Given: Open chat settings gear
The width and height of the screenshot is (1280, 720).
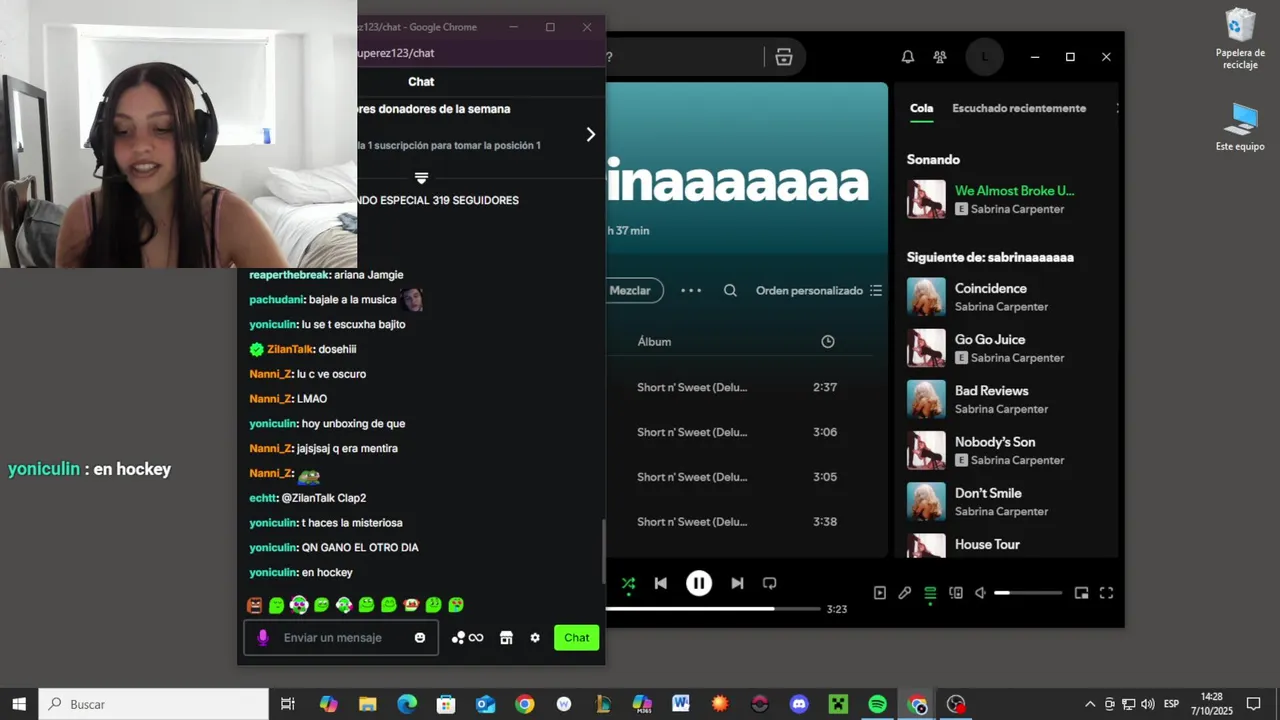Looking at the screenshot, I should click(535, 638).
